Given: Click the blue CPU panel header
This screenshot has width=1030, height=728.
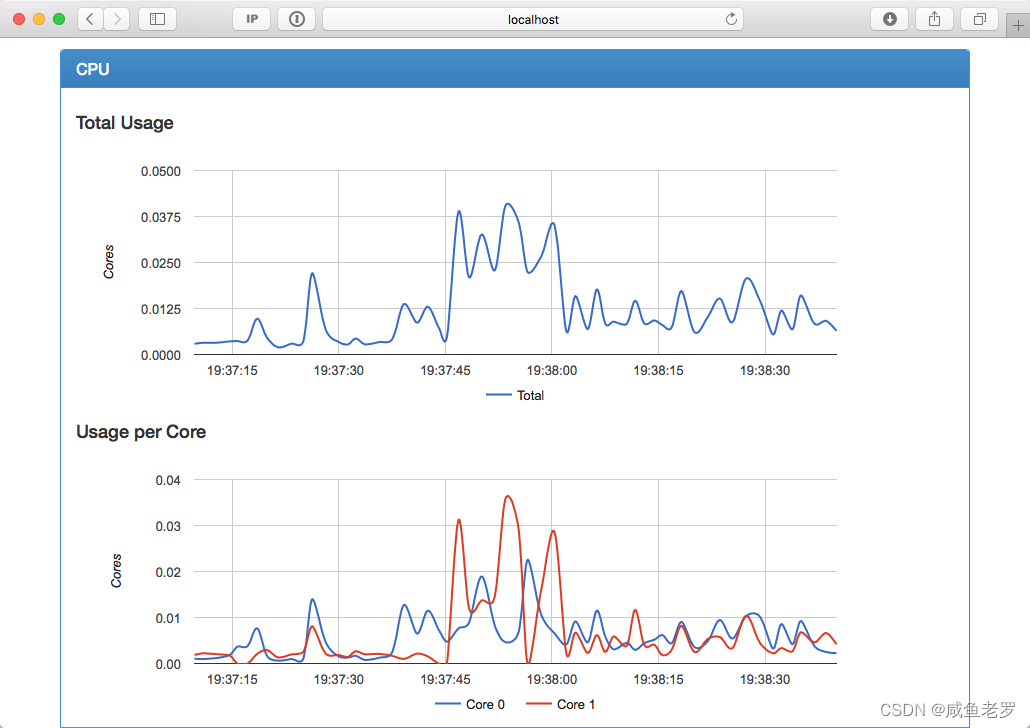Looking at the screenshot, I should pyautogui.click(x=515, y=68).
